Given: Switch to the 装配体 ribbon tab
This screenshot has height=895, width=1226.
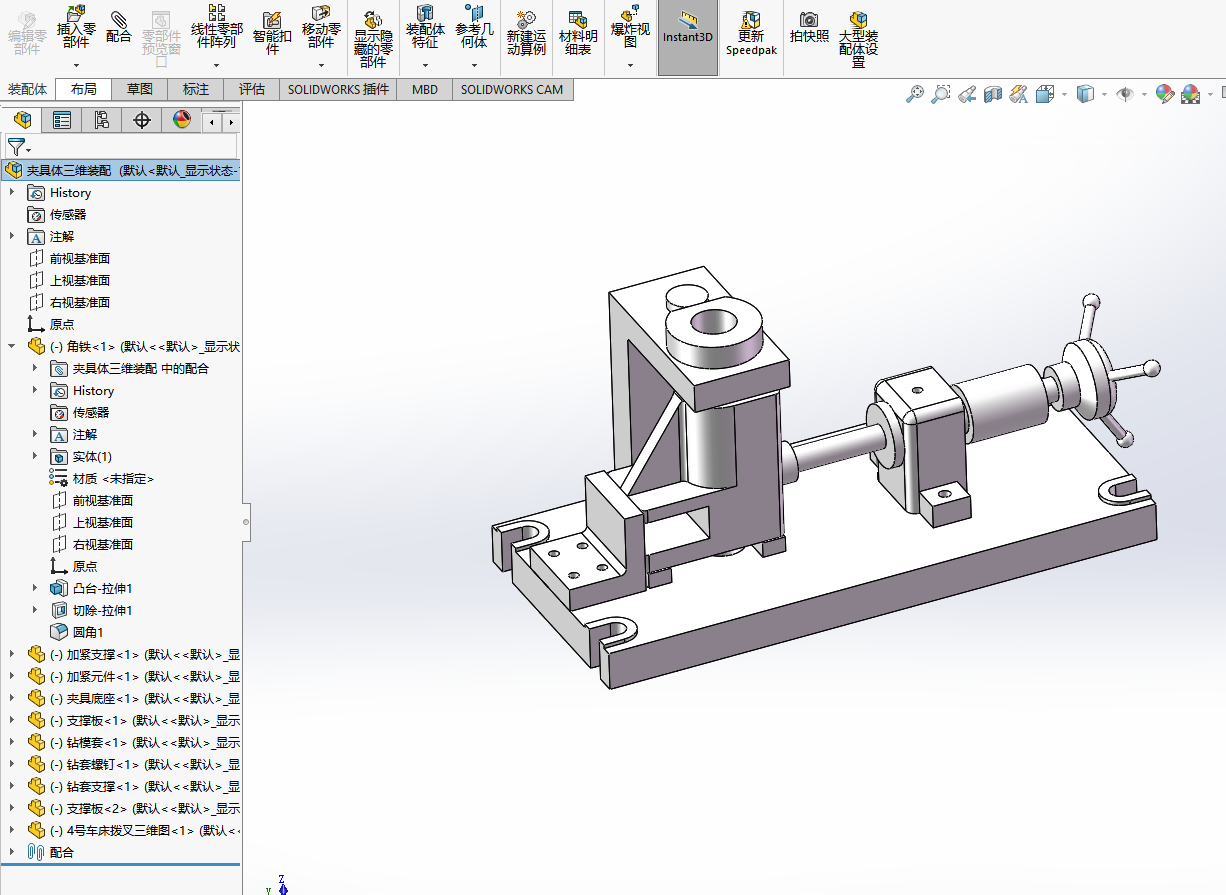Looking at the screenshot, I should pyautogui.click(x=27, y=89).
